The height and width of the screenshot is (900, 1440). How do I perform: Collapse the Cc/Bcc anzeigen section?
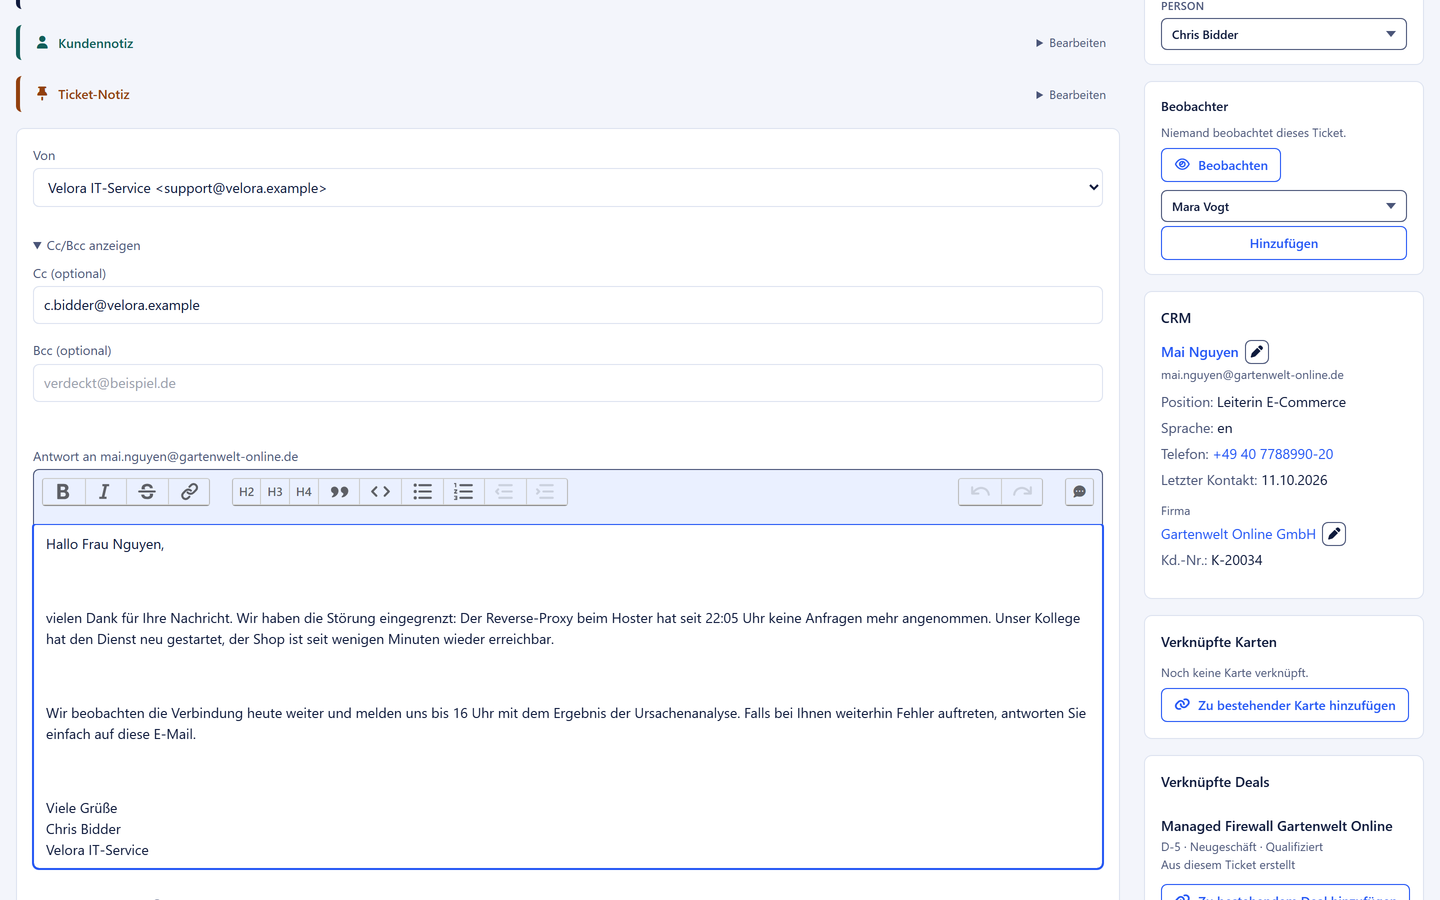coord(87,245)
